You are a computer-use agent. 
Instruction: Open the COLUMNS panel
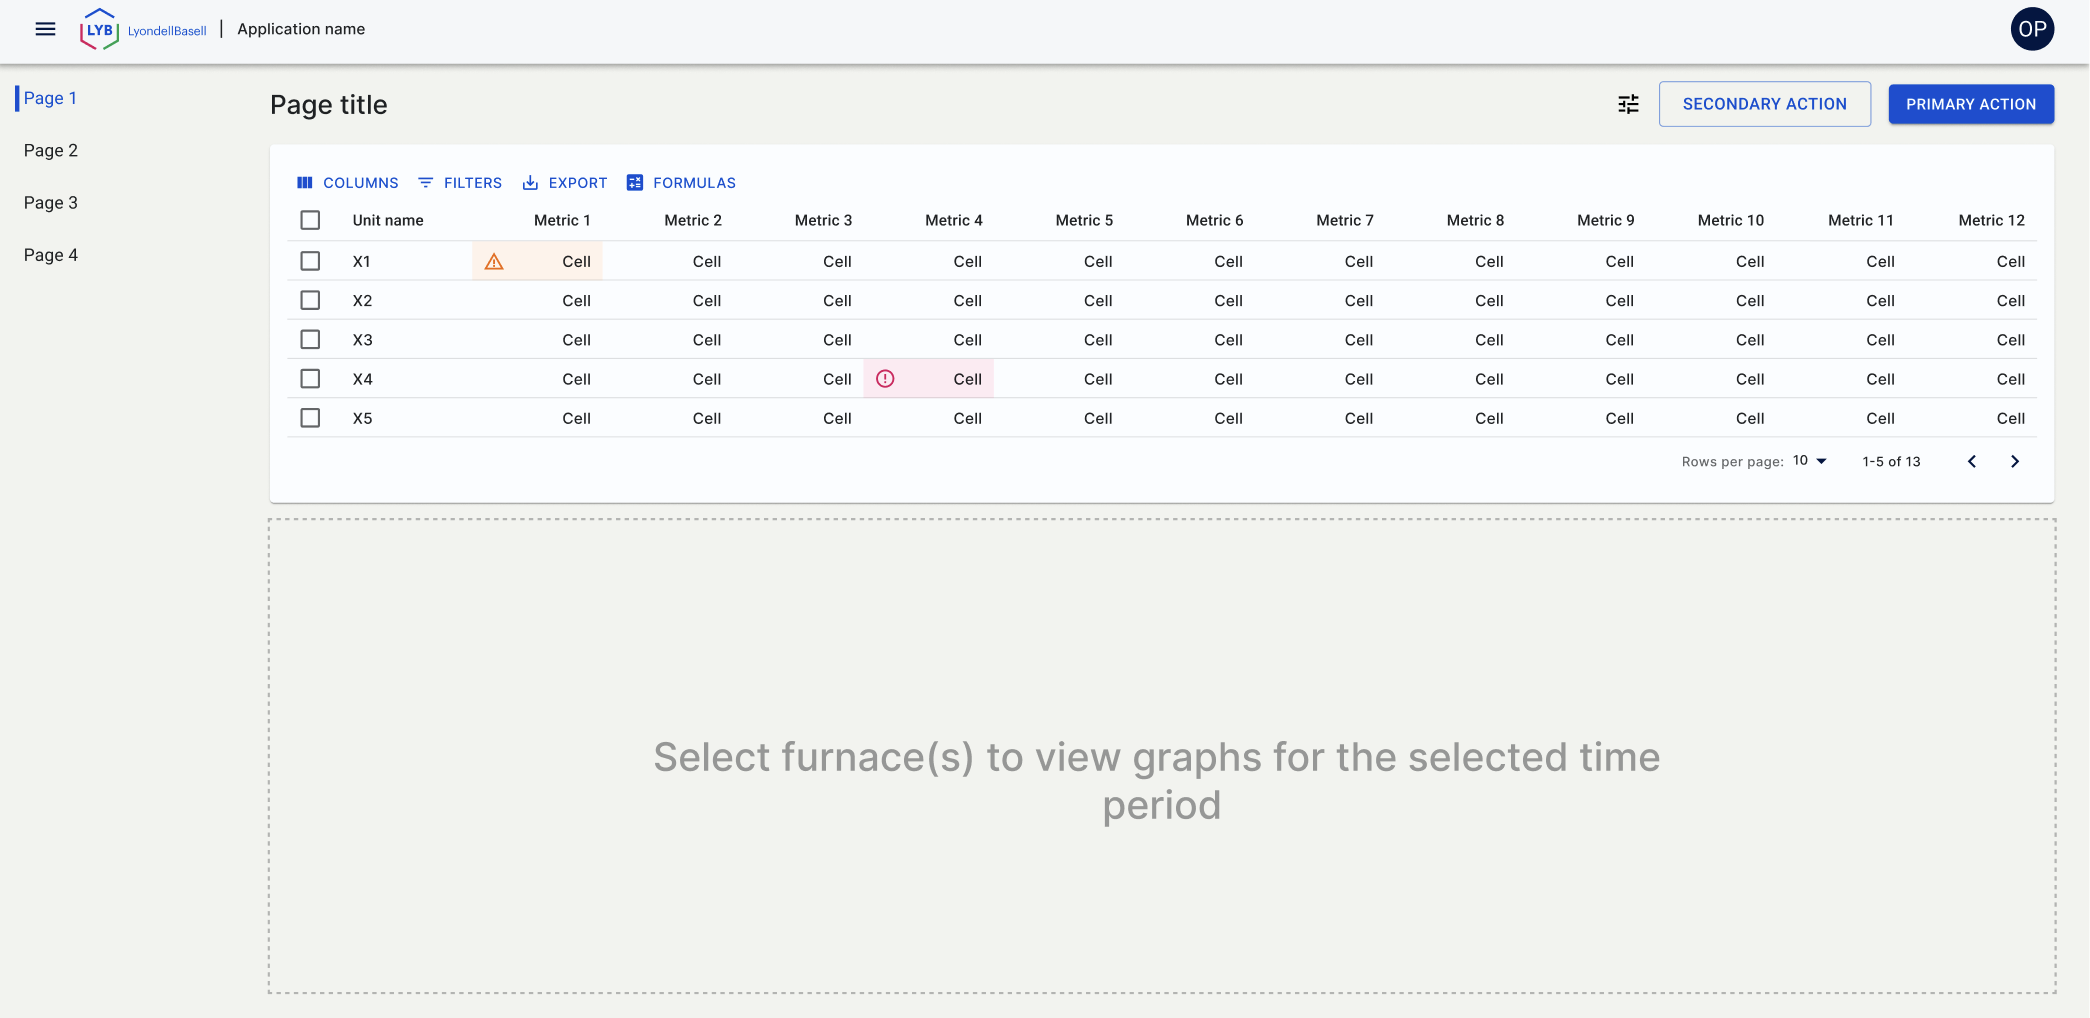coord(347,183)
